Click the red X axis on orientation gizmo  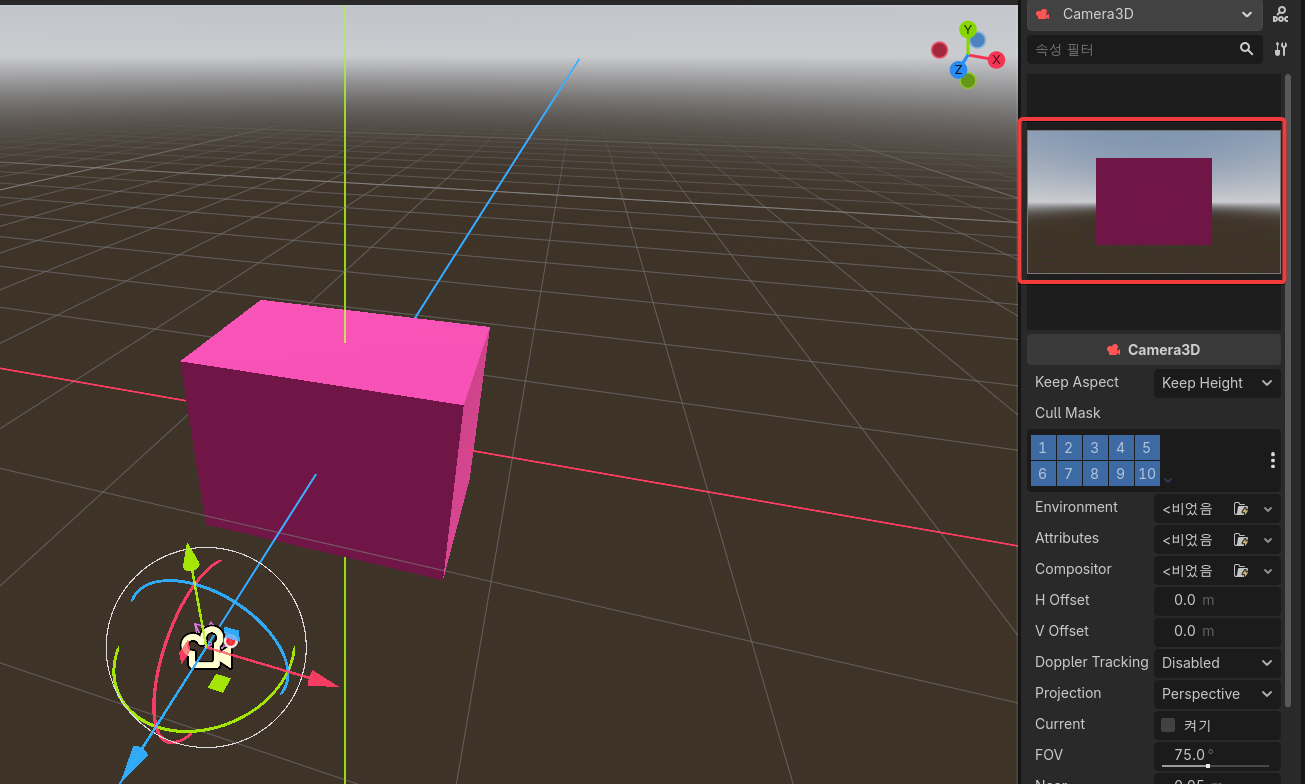point(996,60)
